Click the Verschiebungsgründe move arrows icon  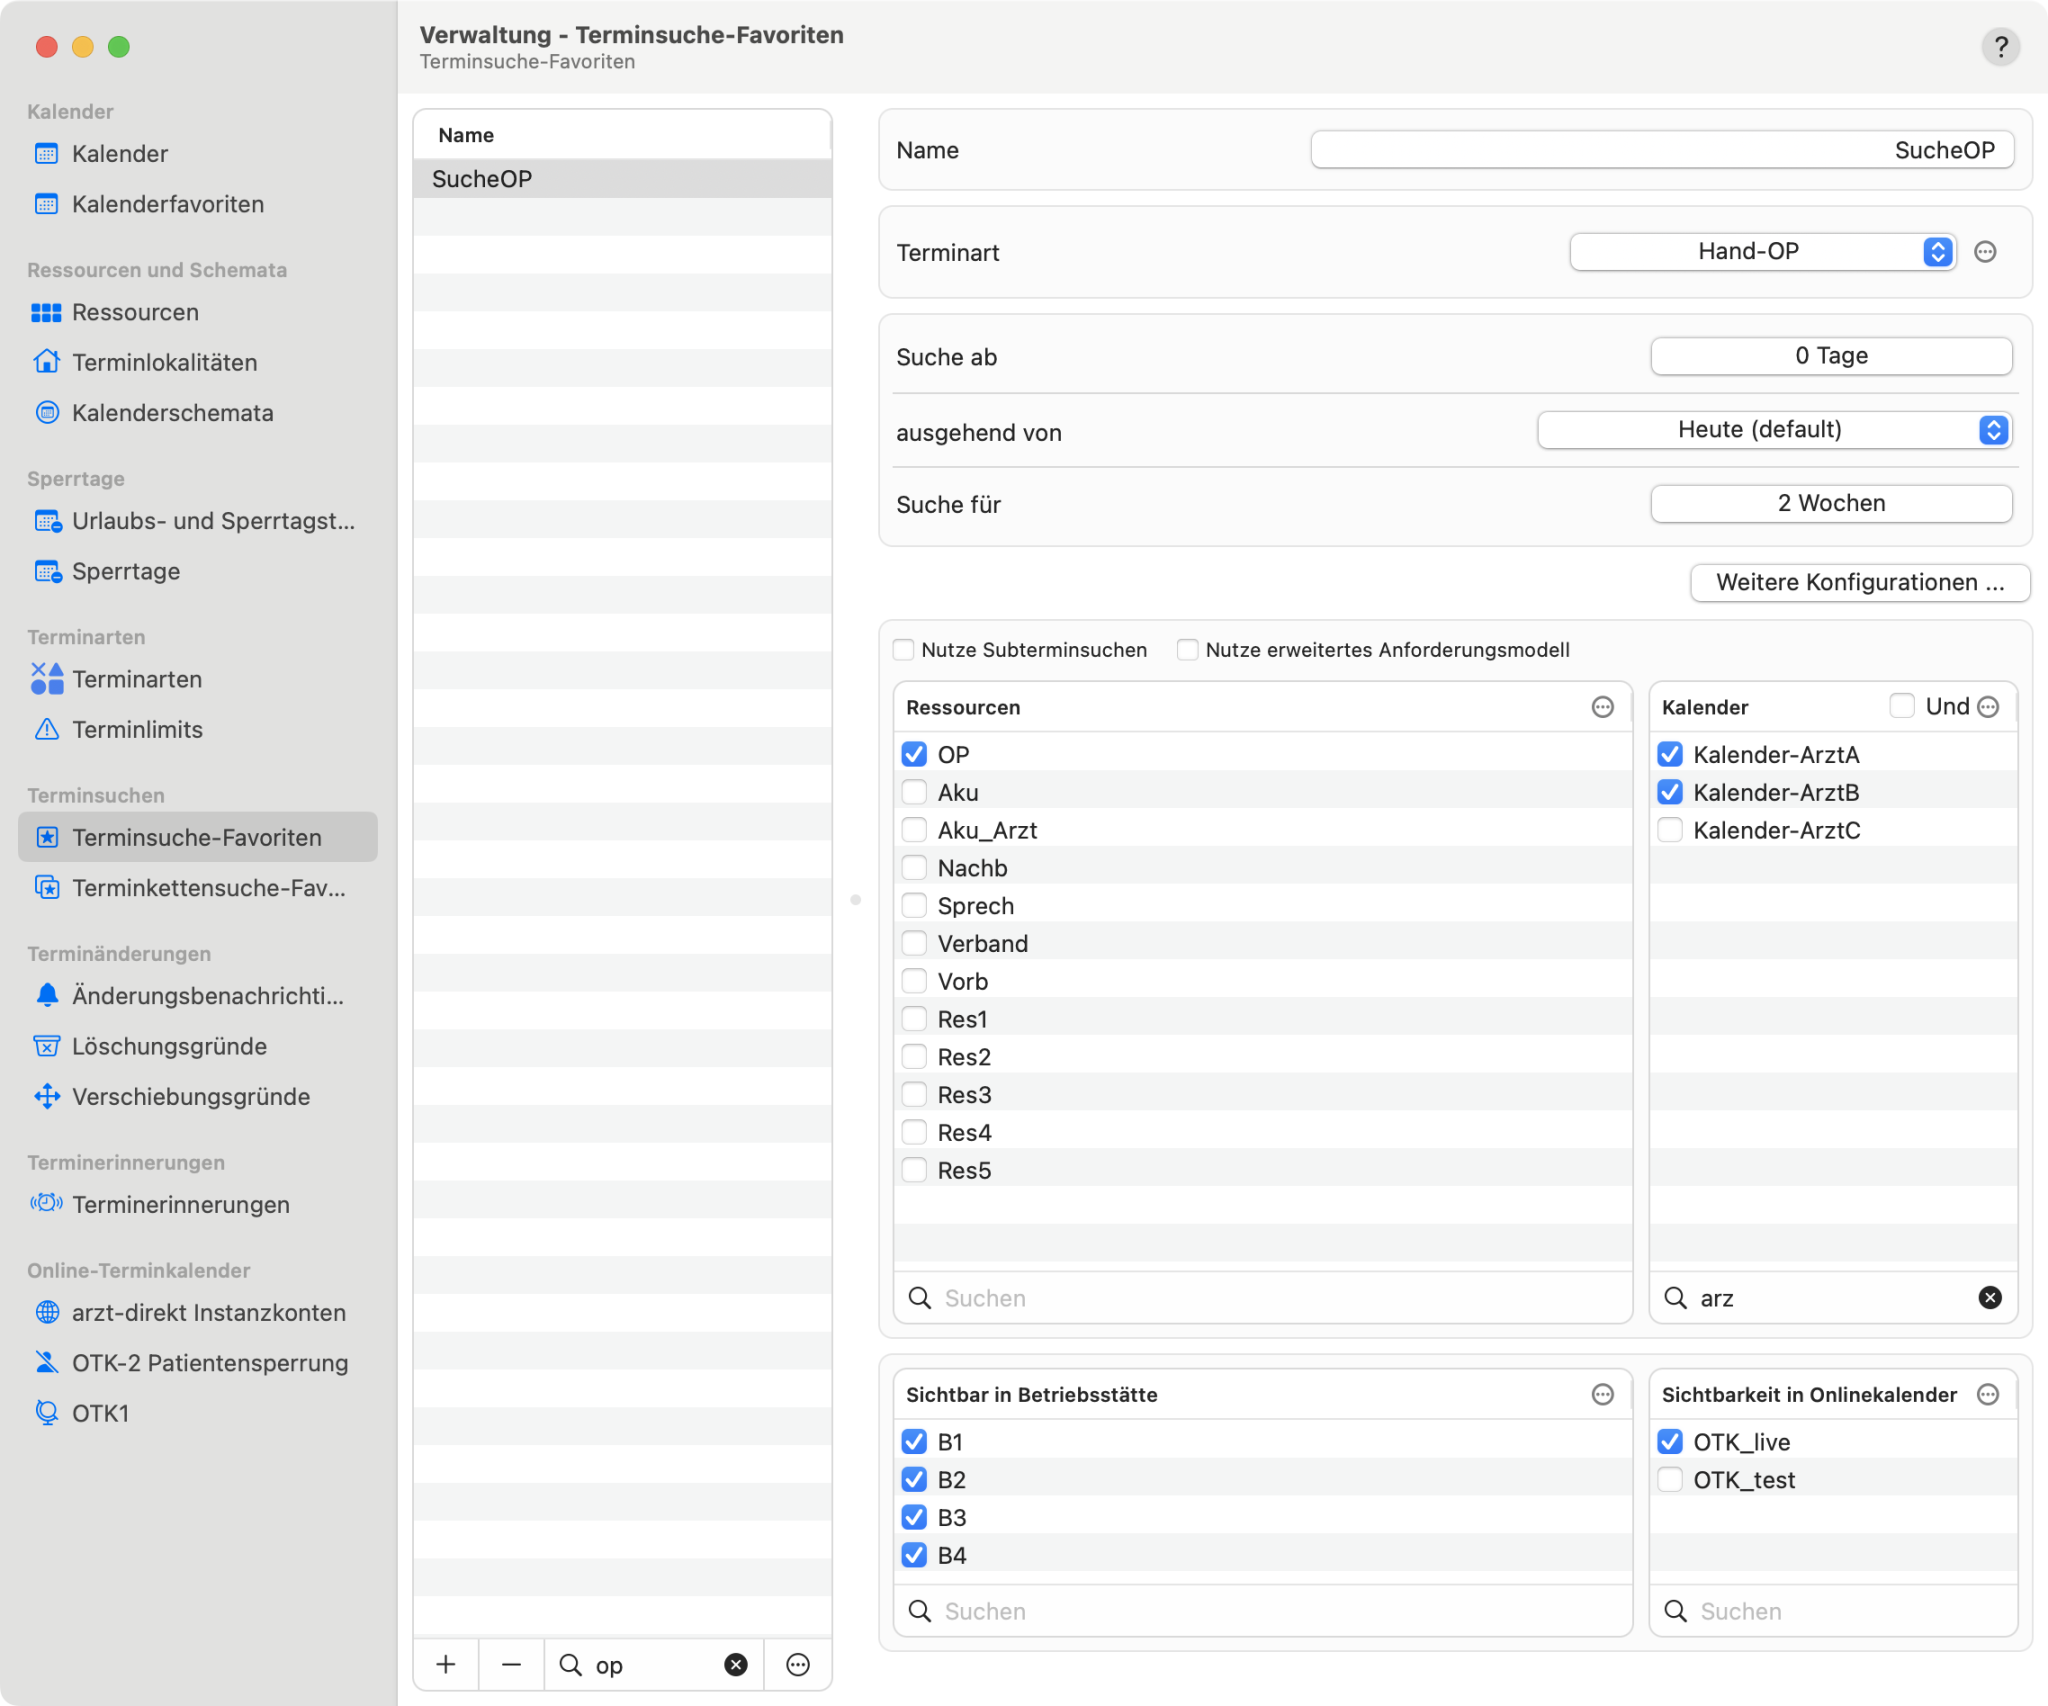pyautogui.click(x=46, y=1096)
